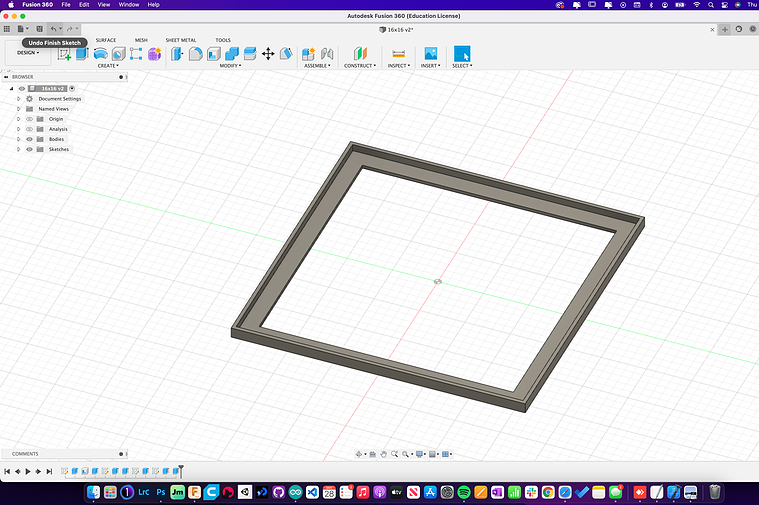Select the Shell tool

pyautogui.click(x=213, y=54)
